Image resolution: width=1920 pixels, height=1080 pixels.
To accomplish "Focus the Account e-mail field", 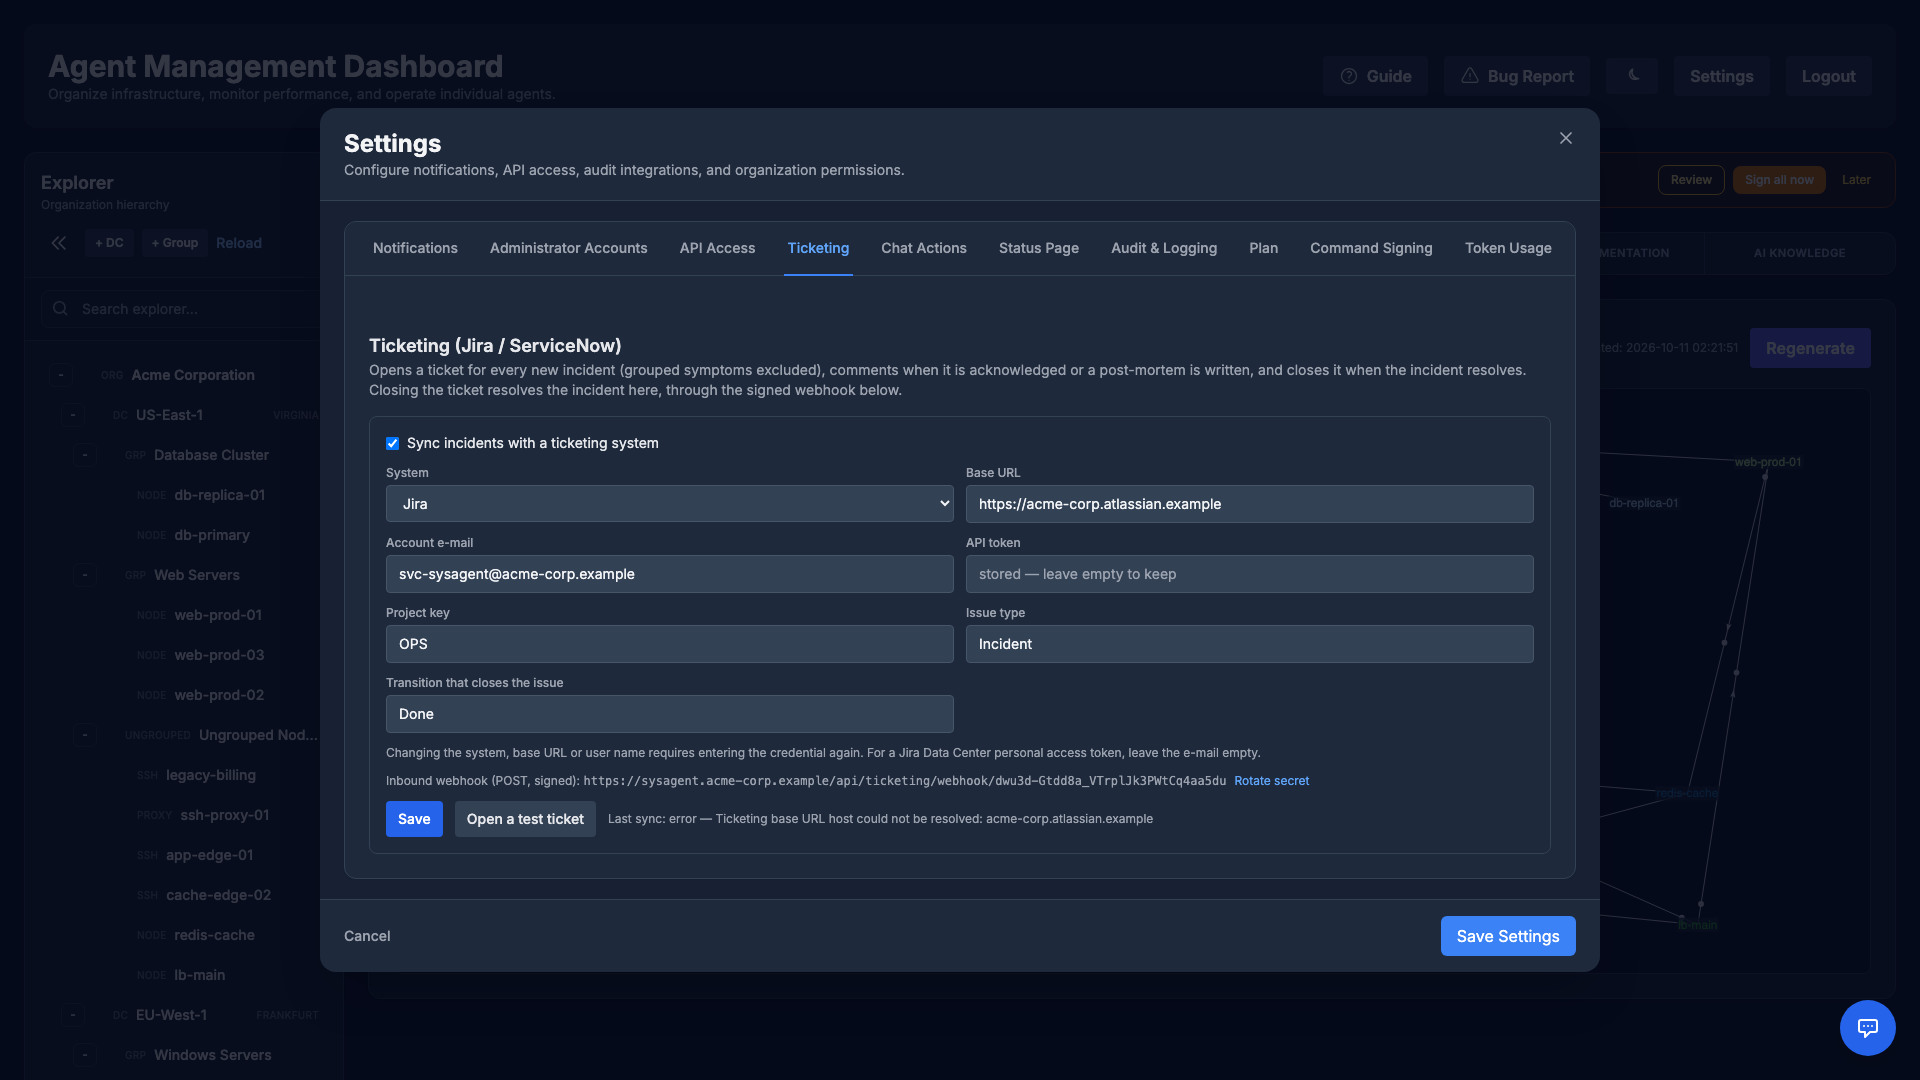I will (x=669, y=574).
